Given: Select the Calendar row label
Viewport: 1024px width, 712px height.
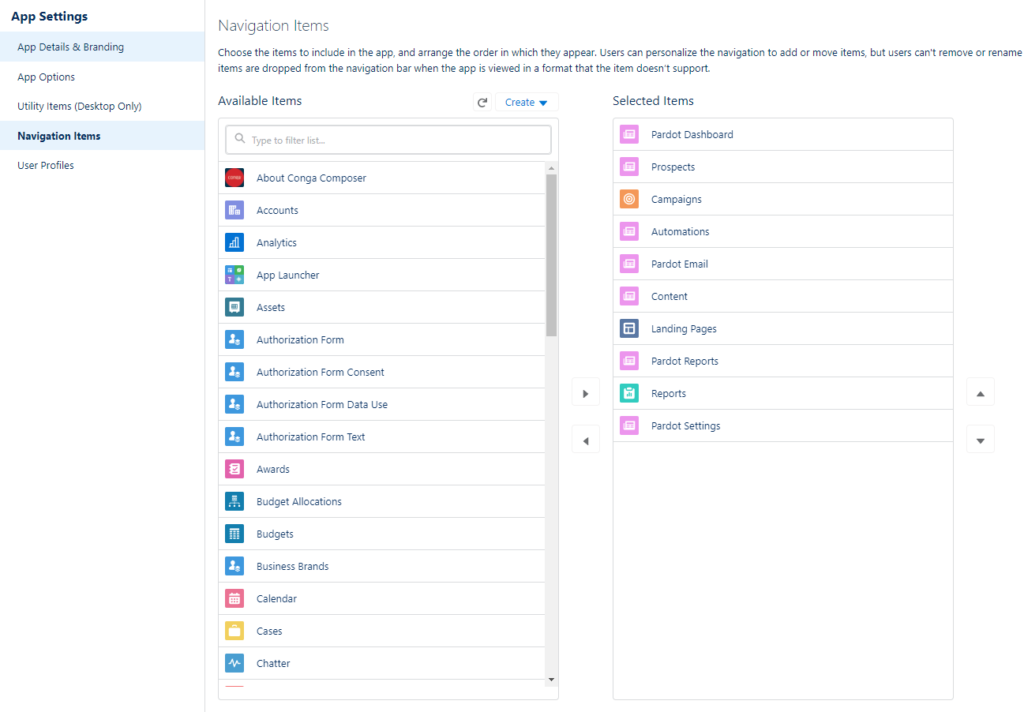Looking at the screenshot, I should click(276, 598).
